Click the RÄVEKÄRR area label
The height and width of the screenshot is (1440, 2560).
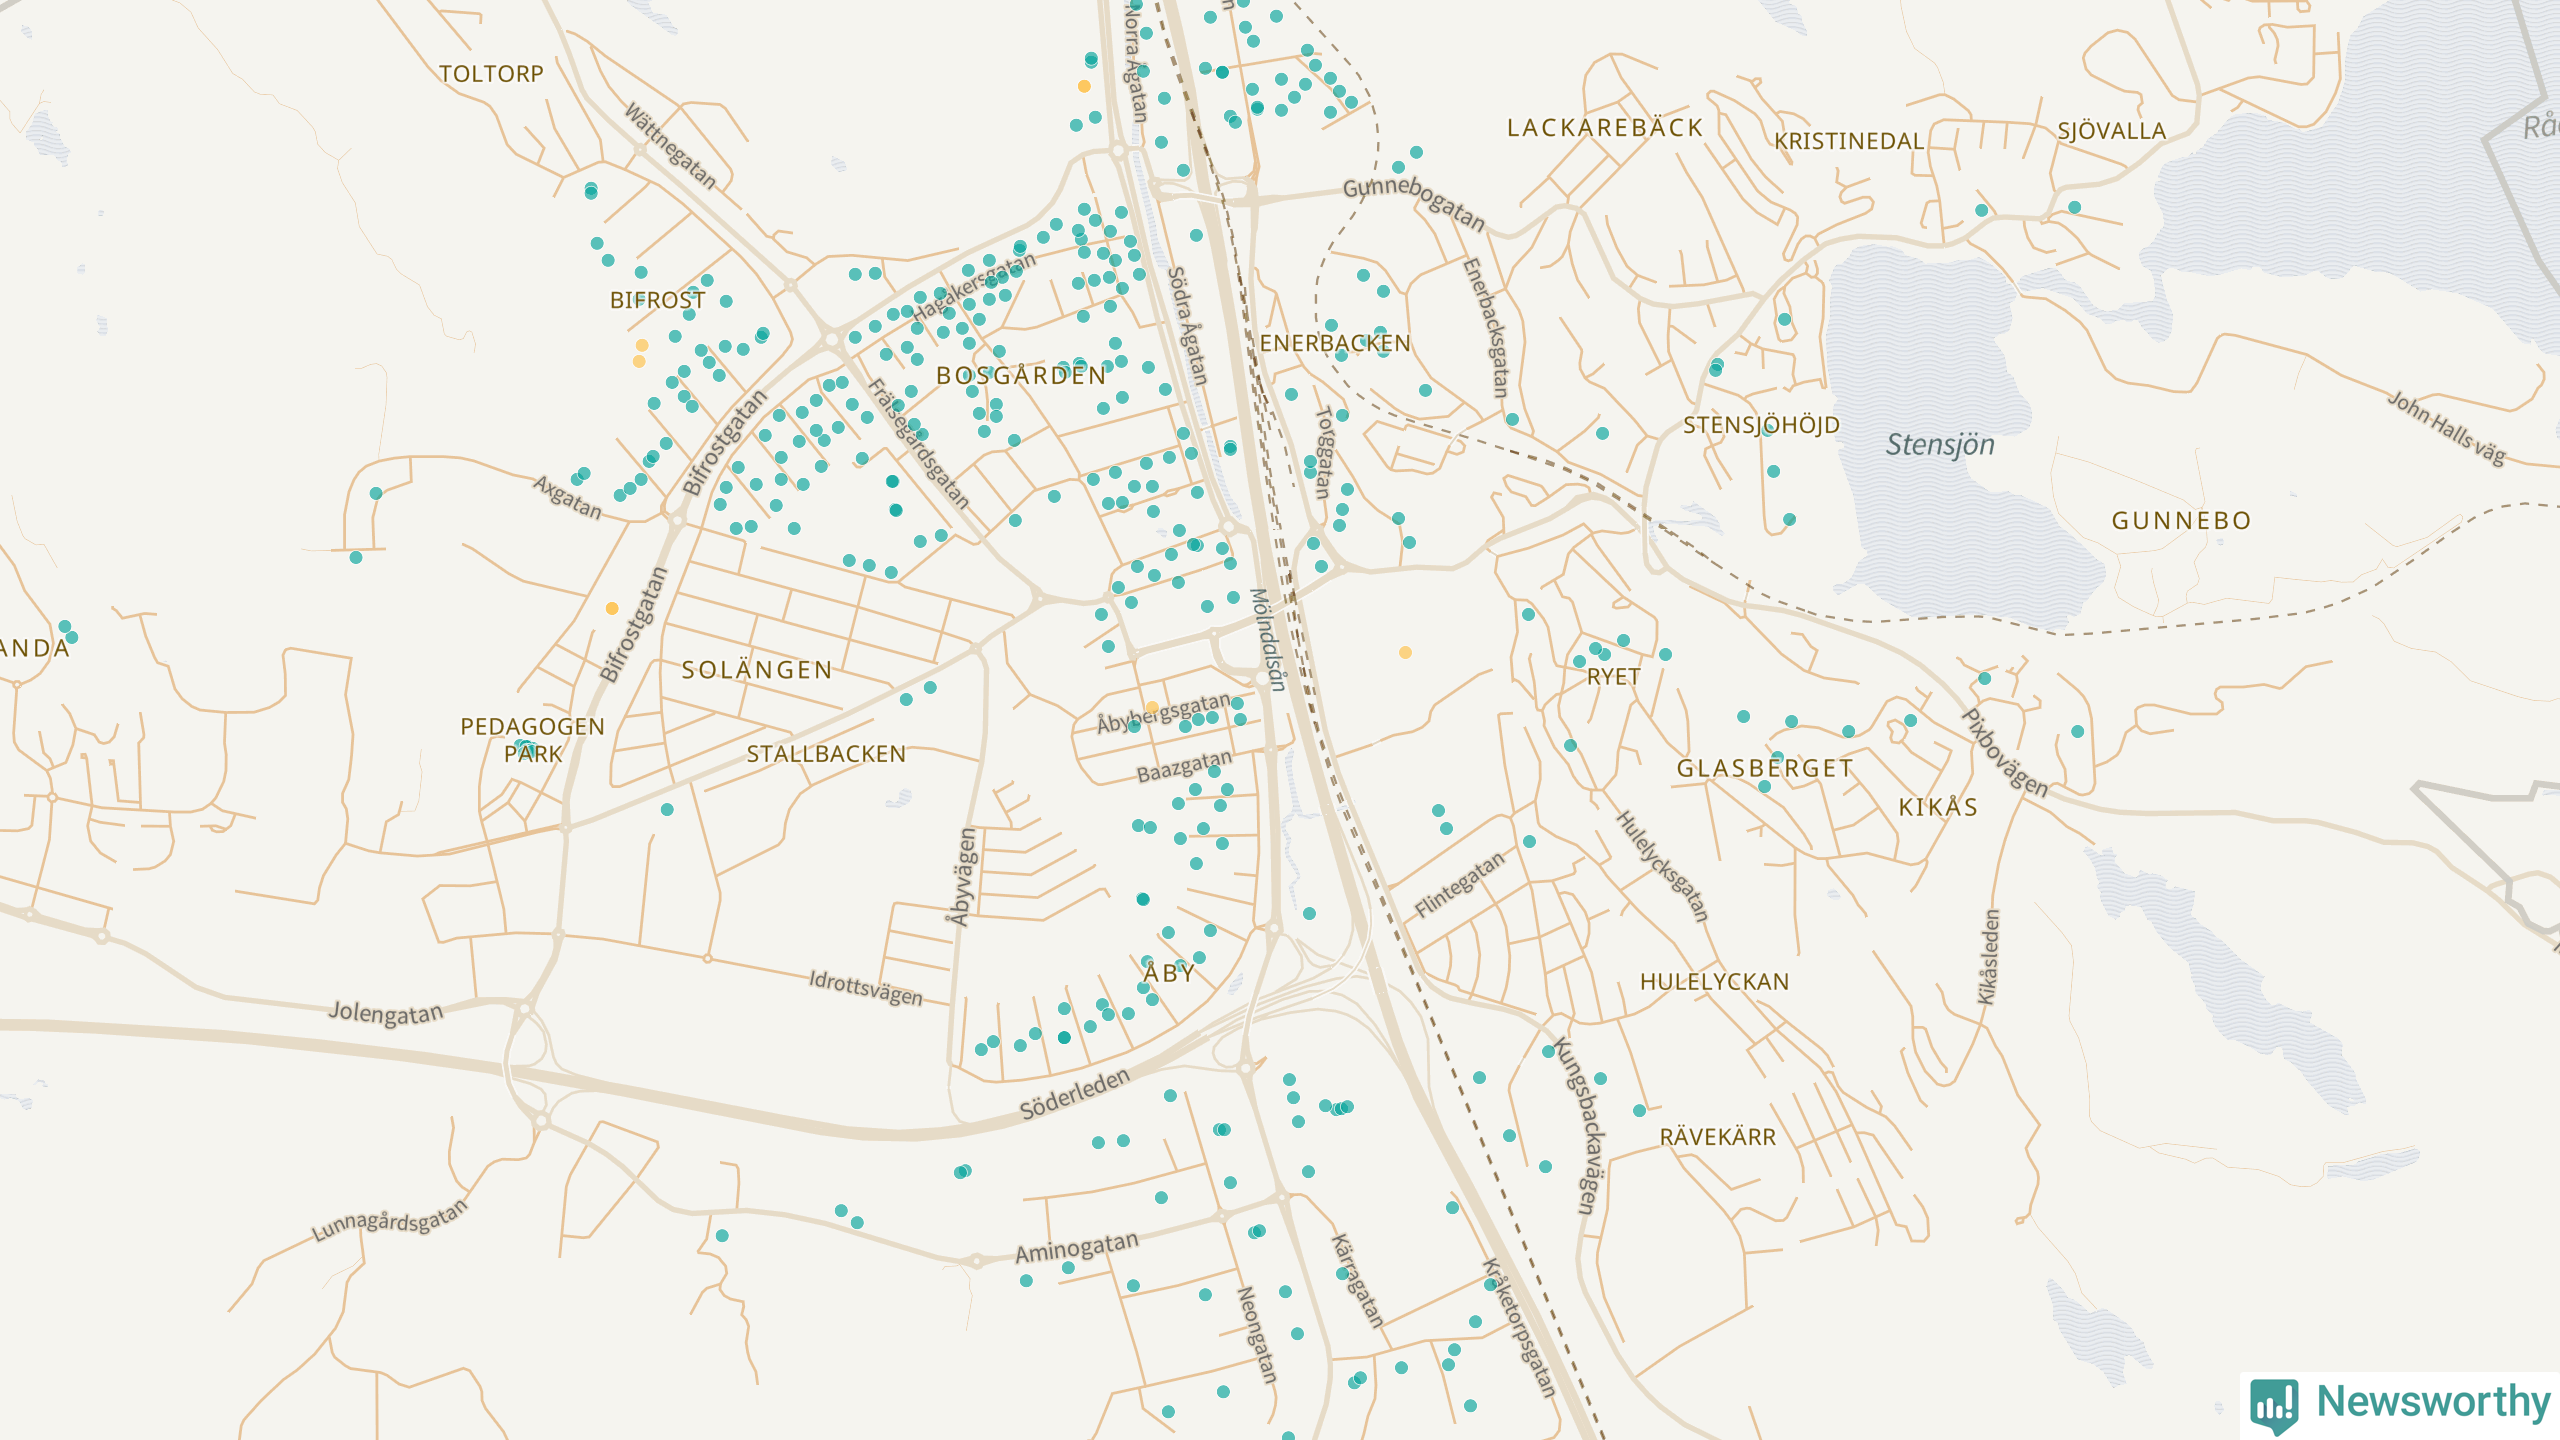[1717, 1137]
